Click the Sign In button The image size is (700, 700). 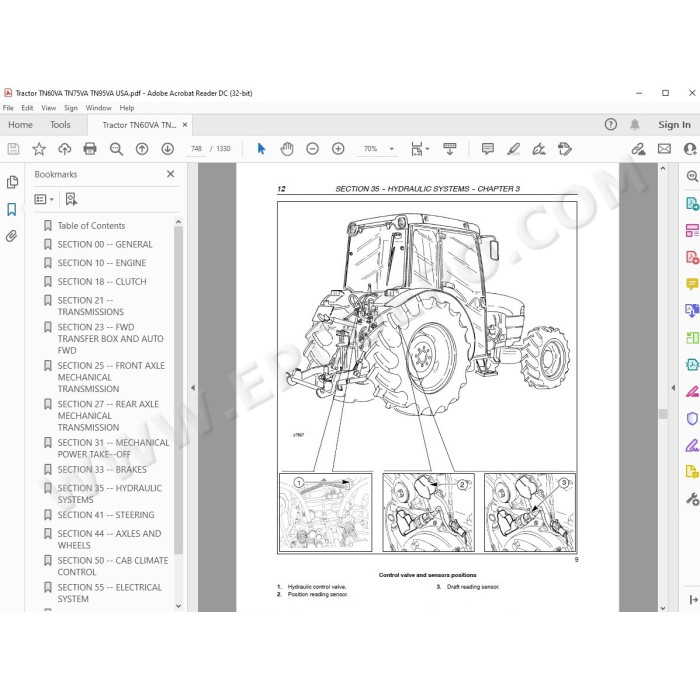(x=674, y=125)
